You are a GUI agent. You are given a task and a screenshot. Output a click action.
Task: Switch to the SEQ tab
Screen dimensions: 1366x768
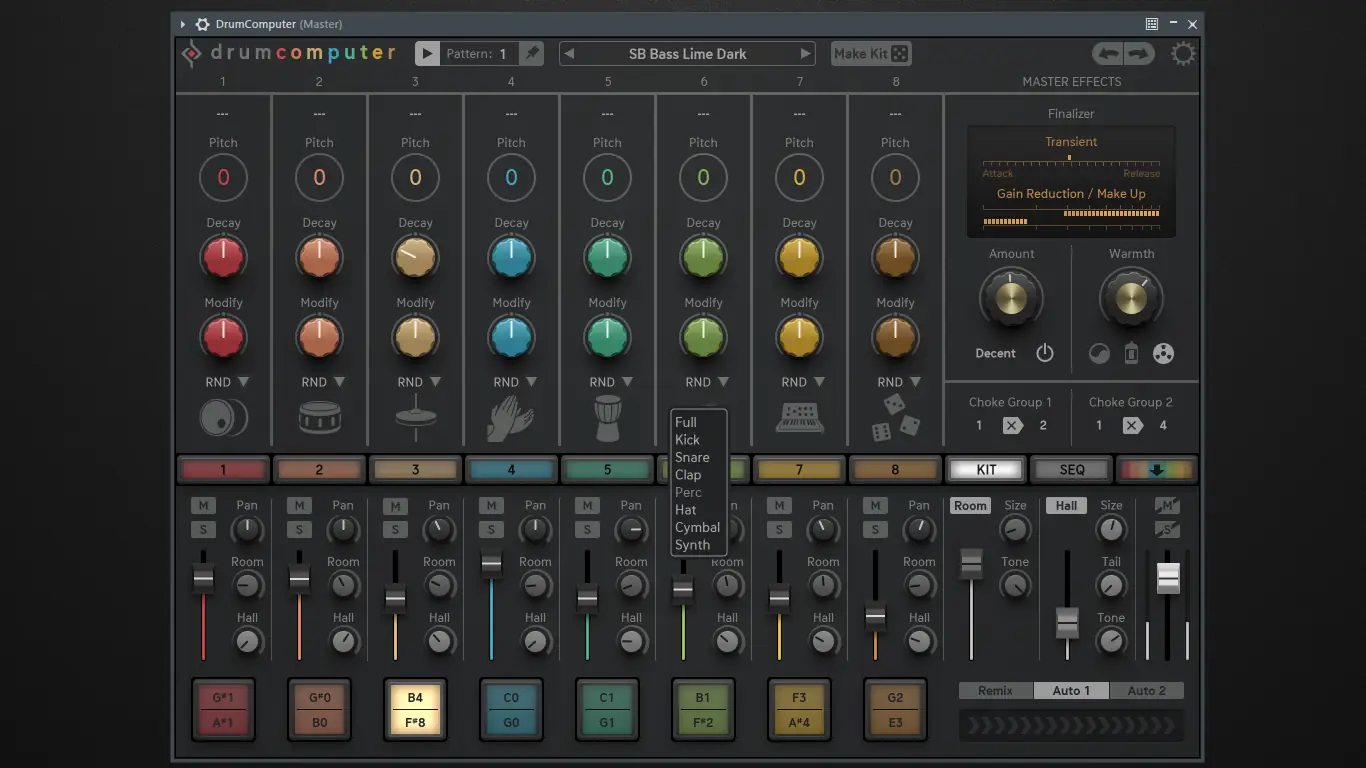click(x=1071, y=469)
